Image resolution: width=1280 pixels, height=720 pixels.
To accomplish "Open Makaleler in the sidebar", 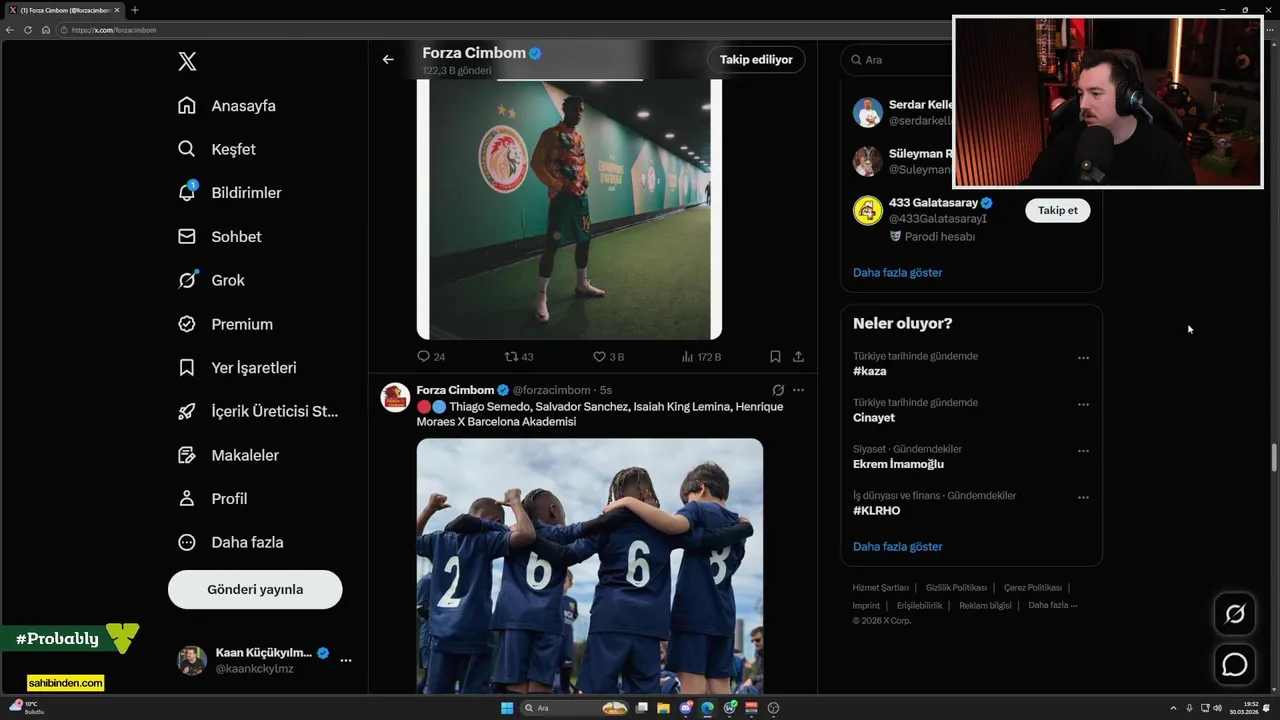I will (229, 455).
